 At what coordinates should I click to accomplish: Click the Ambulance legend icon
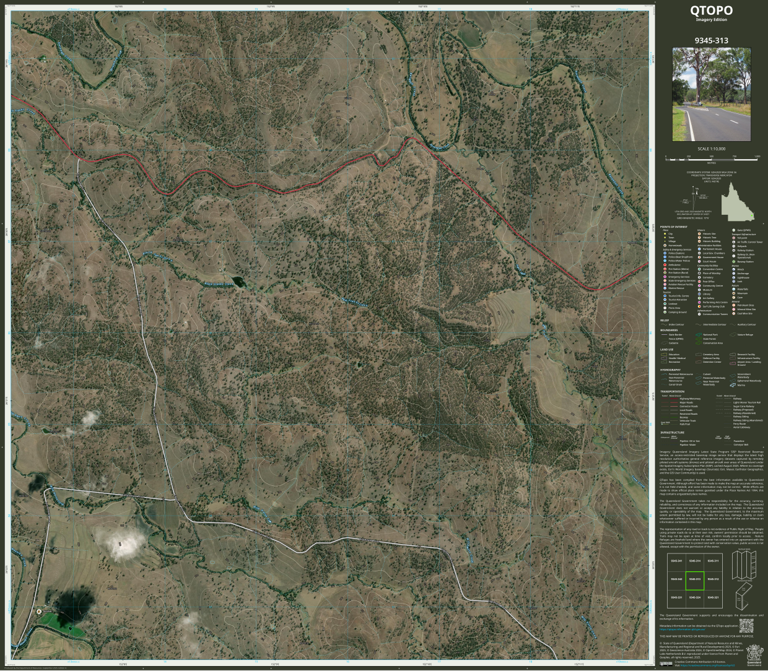665,265
